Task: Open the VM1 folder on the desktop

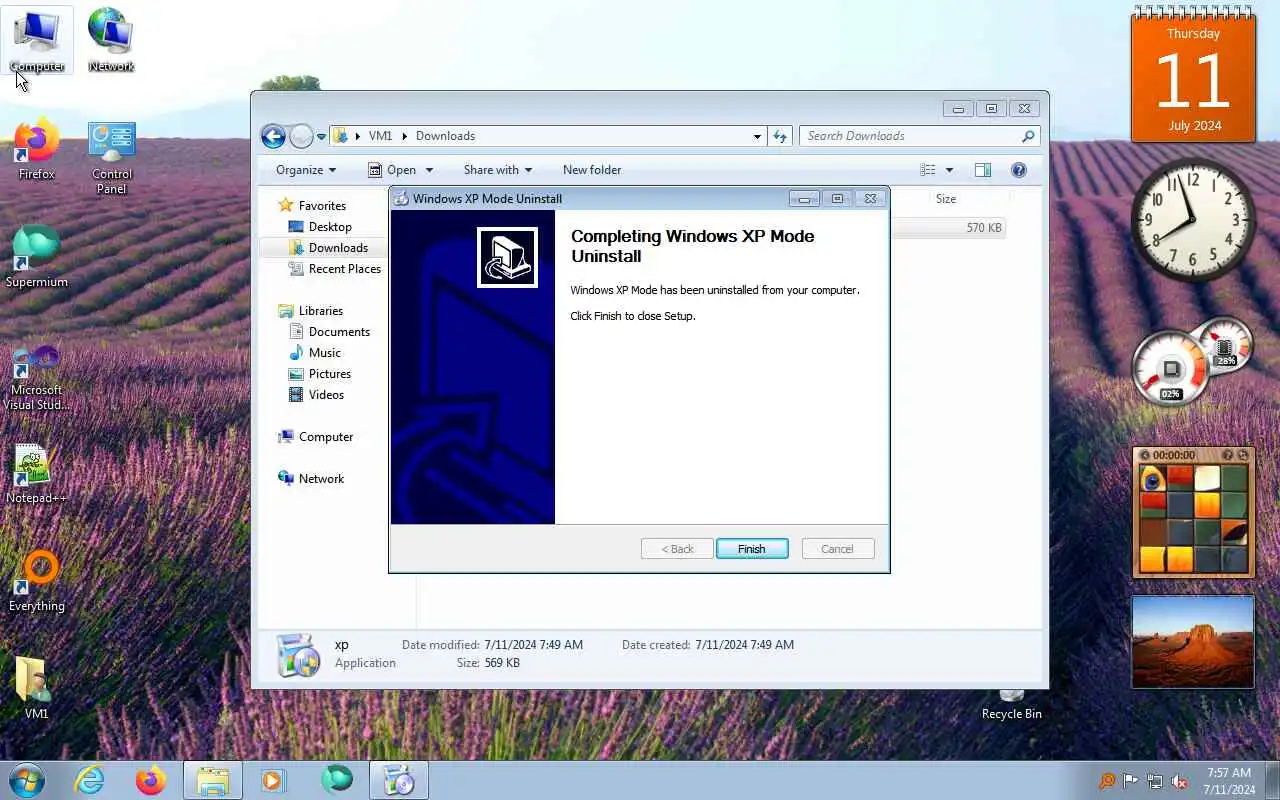Action: pyautogui.click(x=37, y=689)
